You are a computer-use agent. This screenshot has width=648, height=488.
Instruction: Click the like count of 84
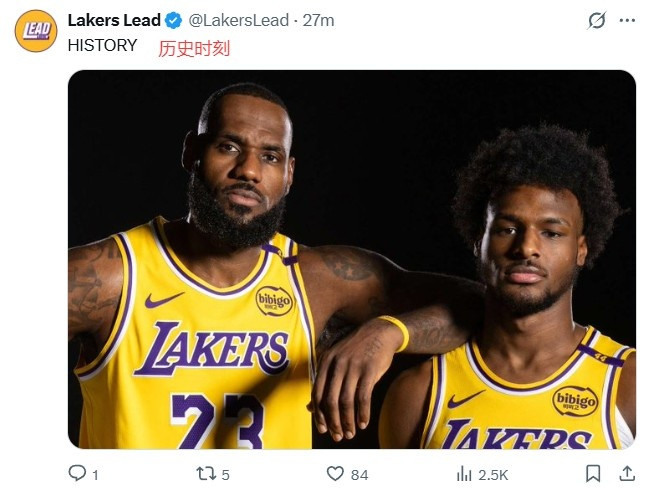pos(360,474)
